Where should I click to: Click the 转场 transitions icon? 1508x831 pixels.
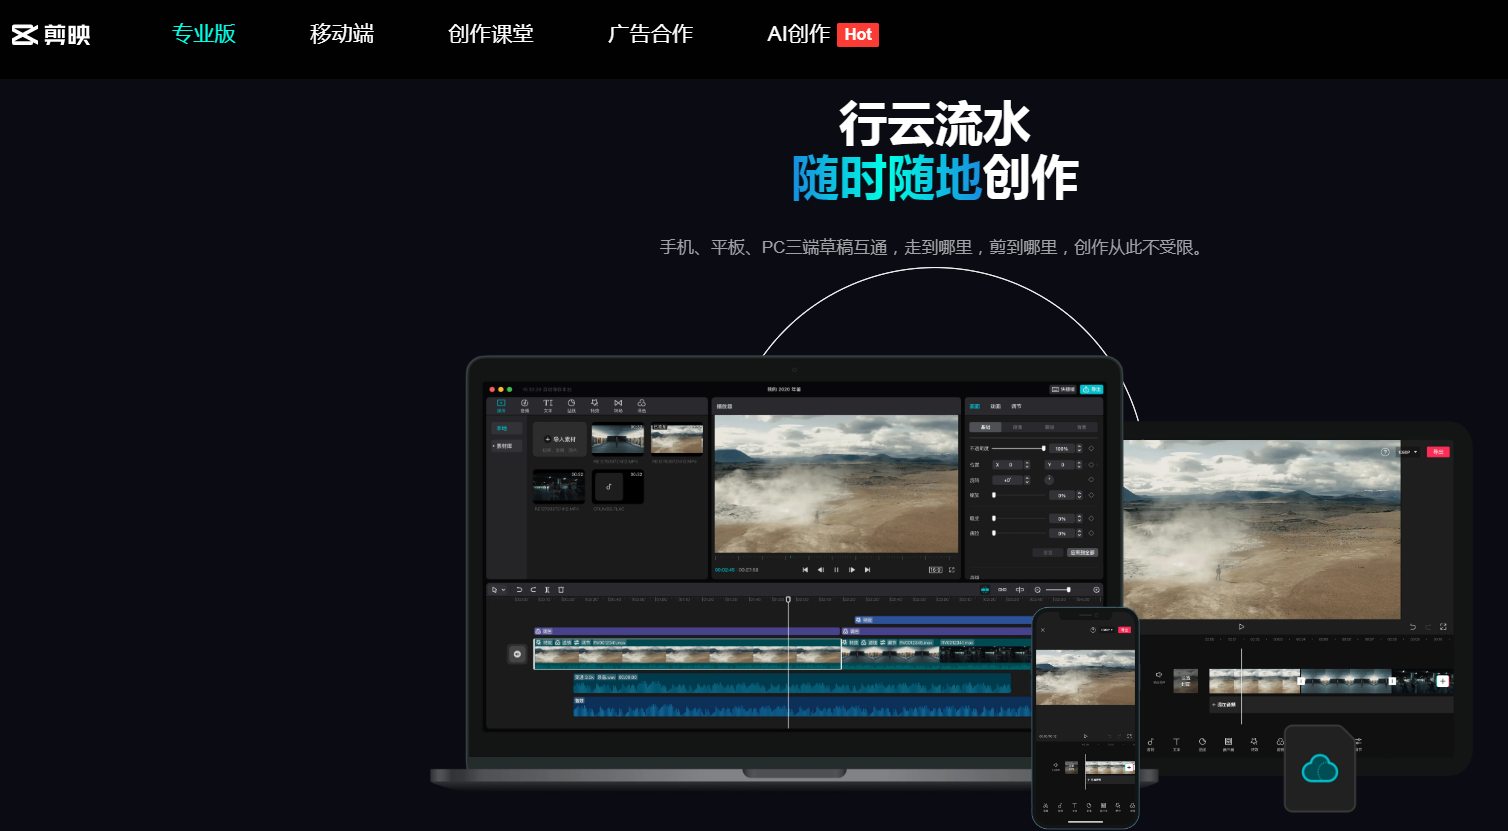(619, 403)
